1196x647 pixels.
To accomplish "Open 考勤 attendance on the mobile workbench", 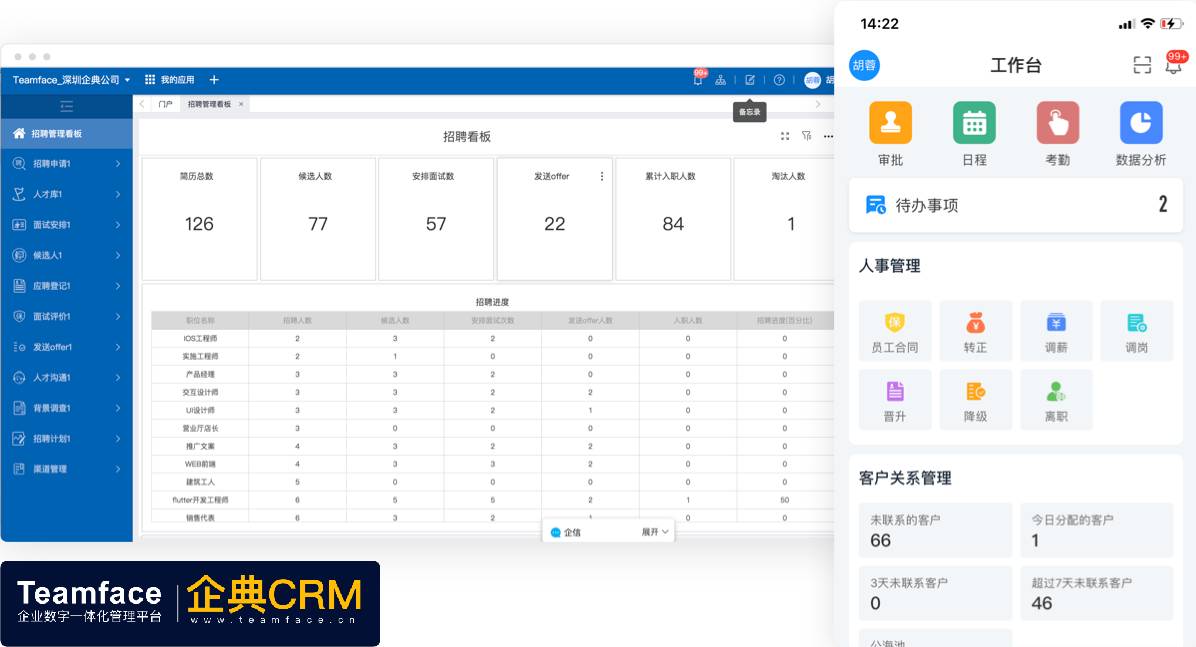I will pos(1058,123).
